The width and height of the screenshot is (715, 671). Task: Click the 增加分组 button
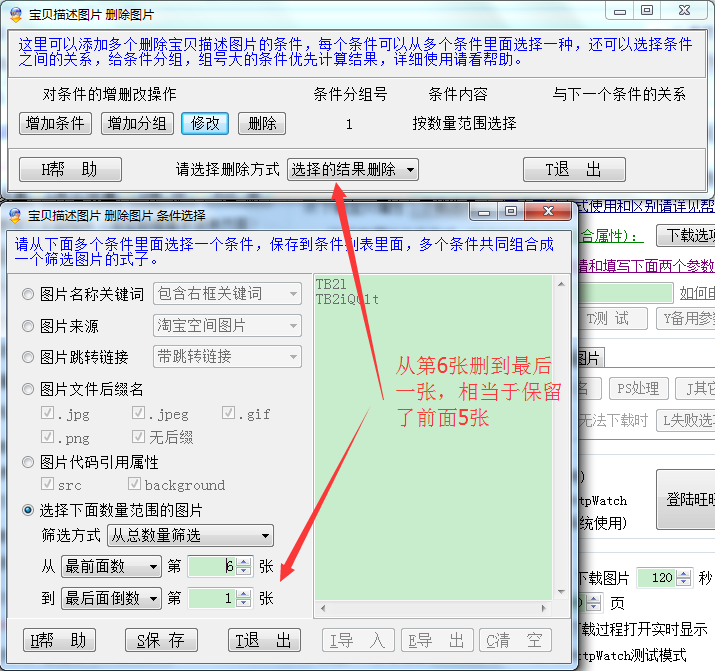pos(137,123)
